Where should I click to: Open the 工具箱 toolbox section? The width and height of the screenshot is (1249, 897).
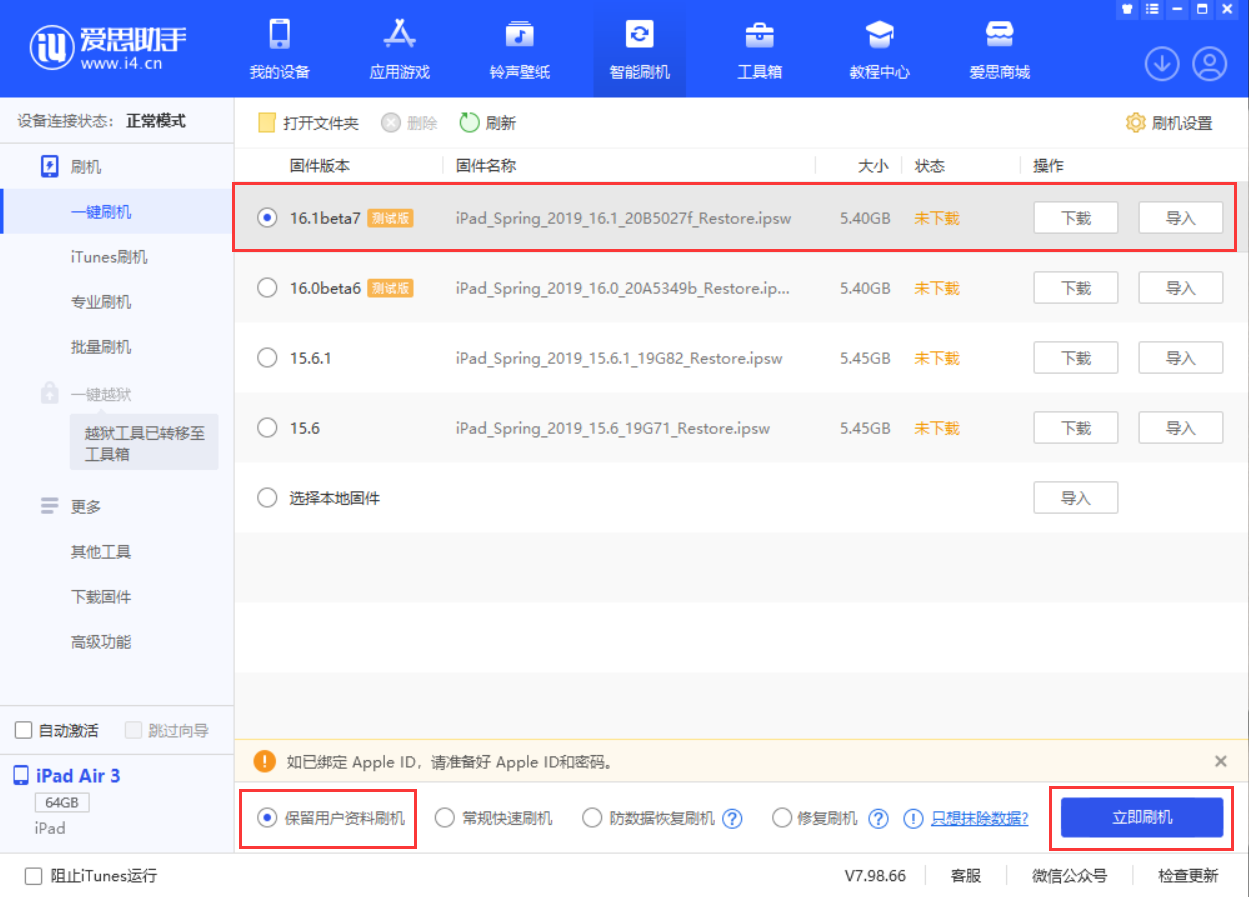tap(759, 48)
